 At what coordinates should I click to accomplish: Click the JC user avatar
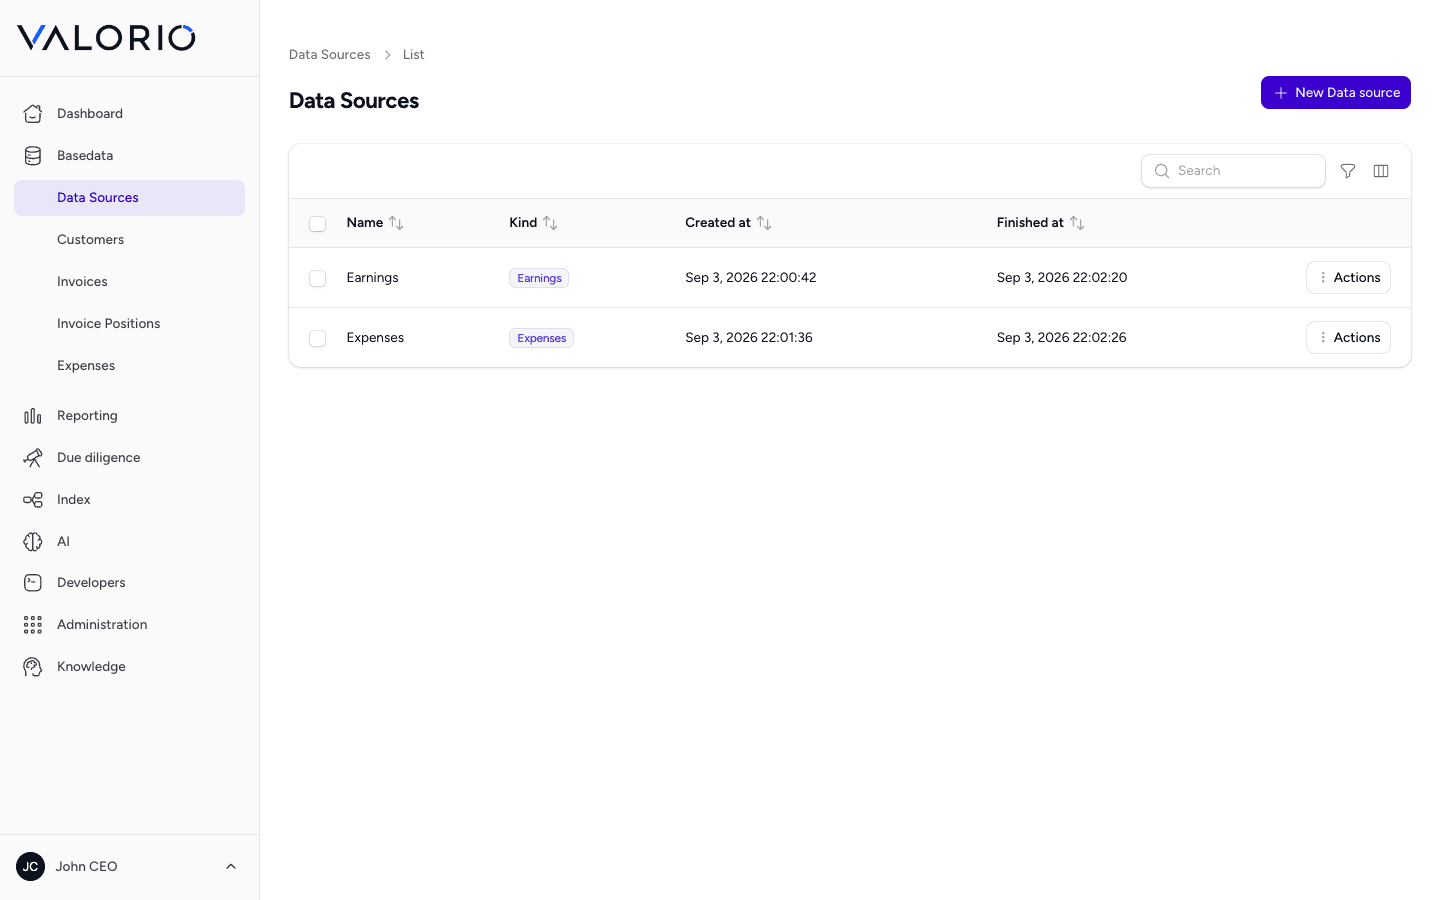coord(31,867)
